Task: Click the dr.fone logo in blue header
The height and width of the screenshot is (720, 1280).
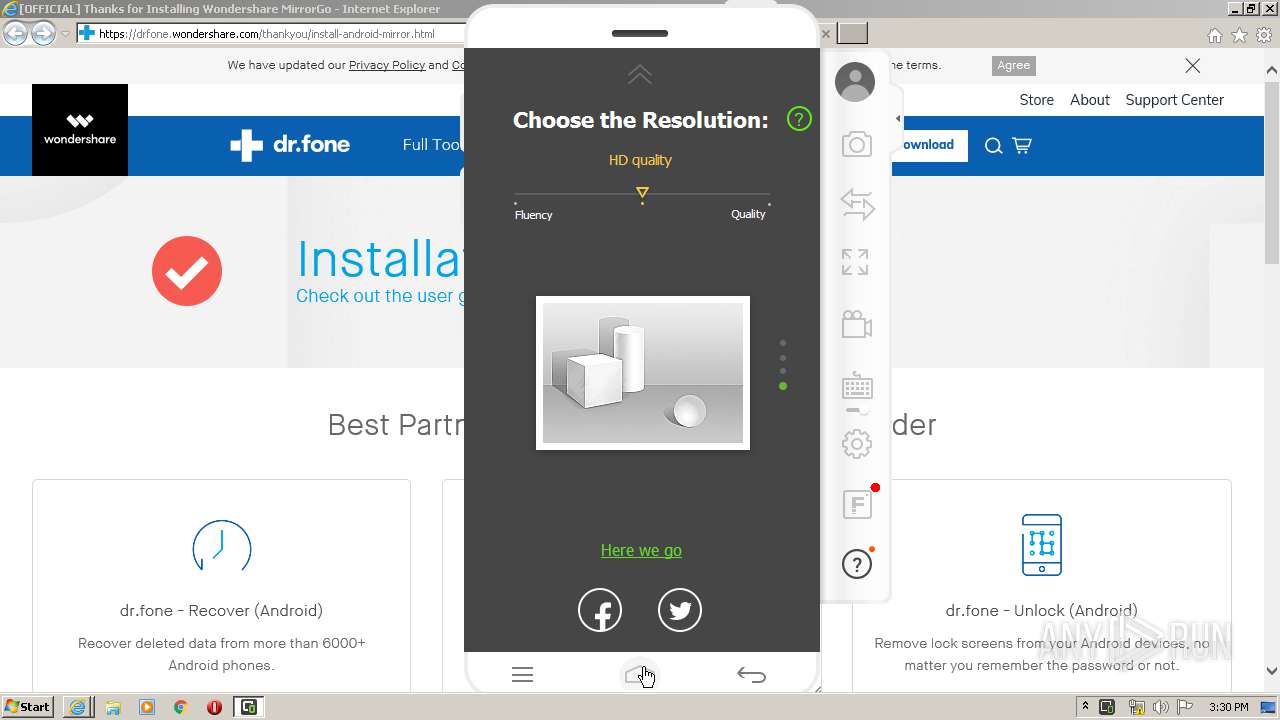Action: pyautogui.click(x=290, y=145)
